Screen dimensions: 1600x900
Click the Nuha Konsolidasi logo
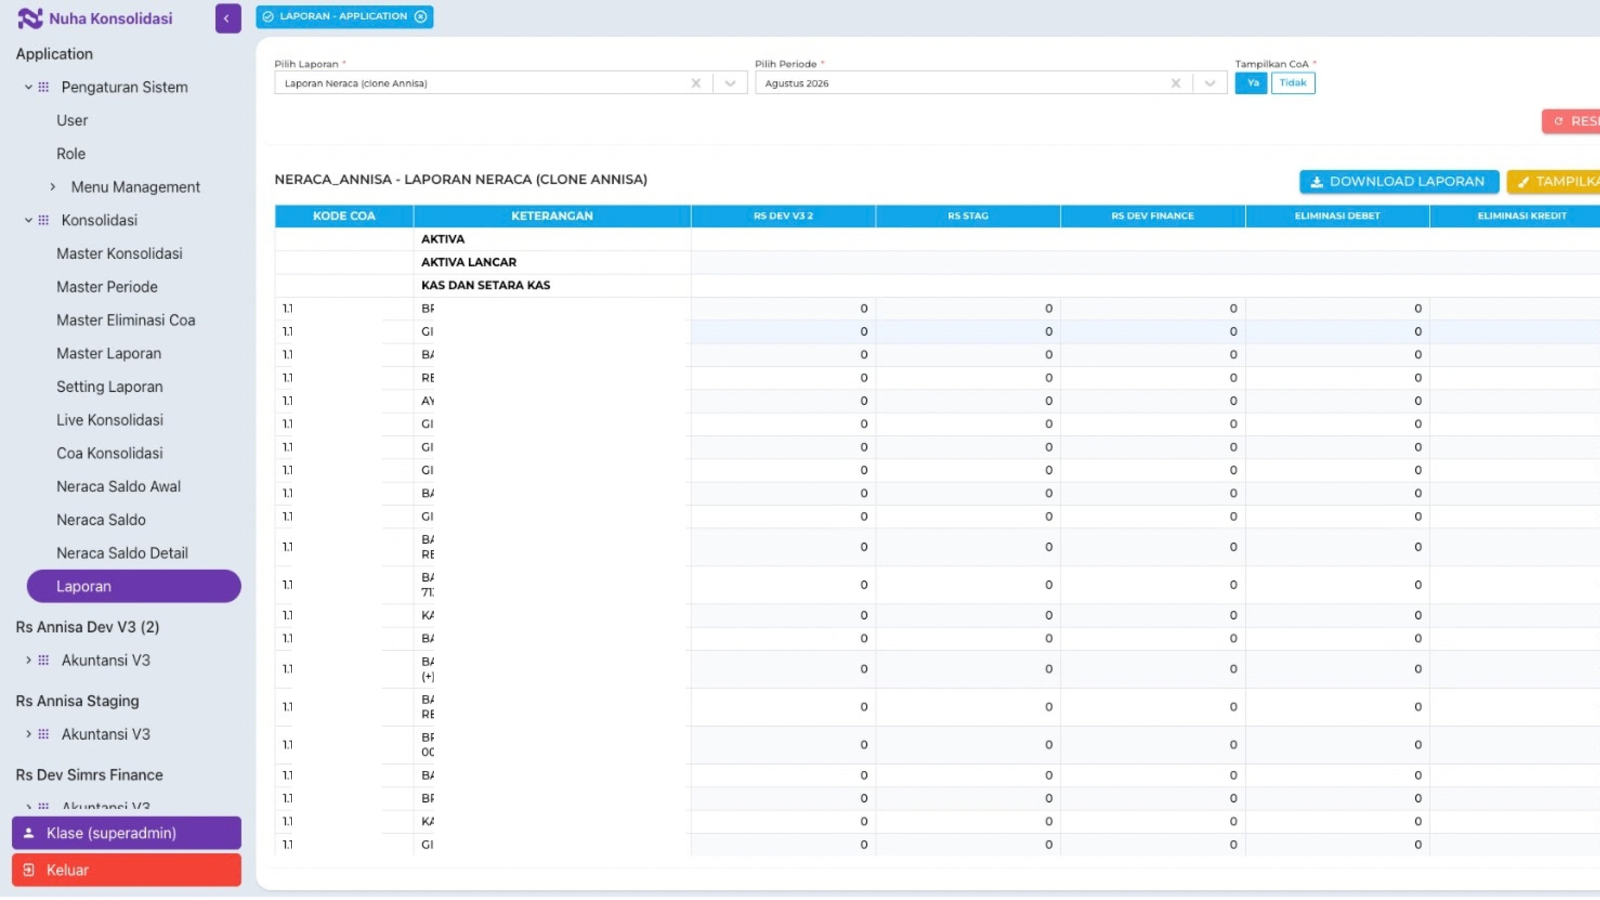[95, 18]
